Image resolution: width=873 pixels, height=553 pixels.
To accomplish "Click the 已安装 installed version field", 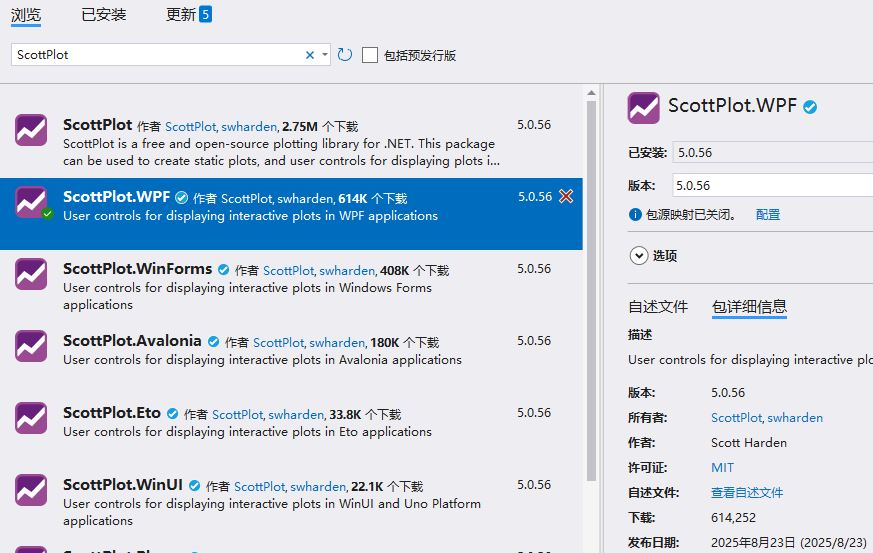I will point(773,152).
